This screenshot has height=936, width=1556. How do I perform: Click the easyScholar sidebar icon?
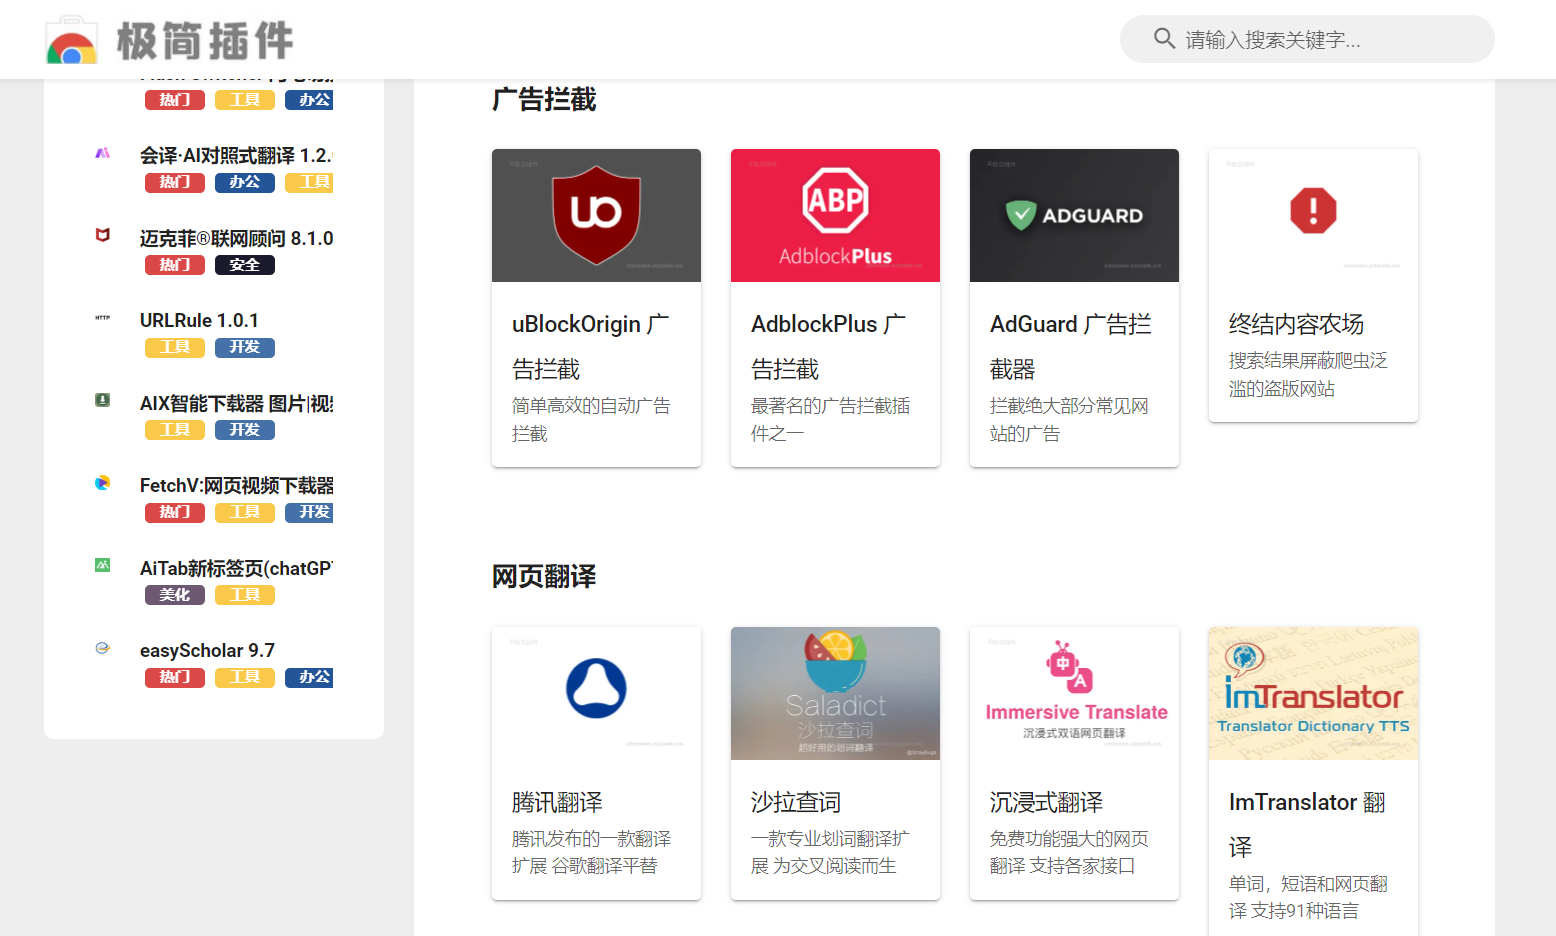pyautogui.click(x=102, y=648)
